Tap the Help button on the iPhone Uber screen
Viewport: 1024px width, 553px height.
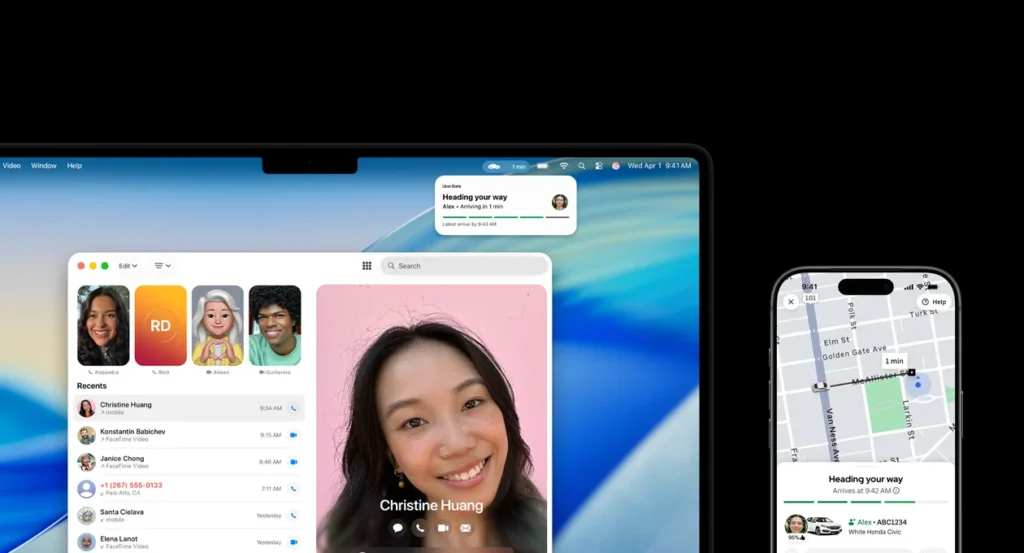tap(934, 302)
